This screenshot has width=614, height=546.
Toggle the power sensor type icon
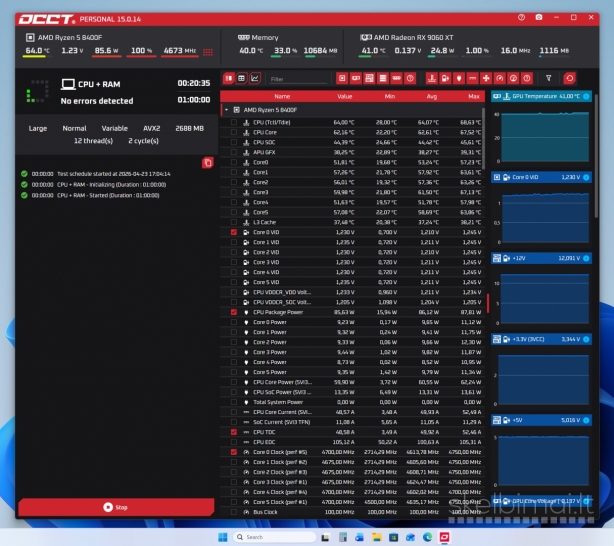(x=459, y=78)
